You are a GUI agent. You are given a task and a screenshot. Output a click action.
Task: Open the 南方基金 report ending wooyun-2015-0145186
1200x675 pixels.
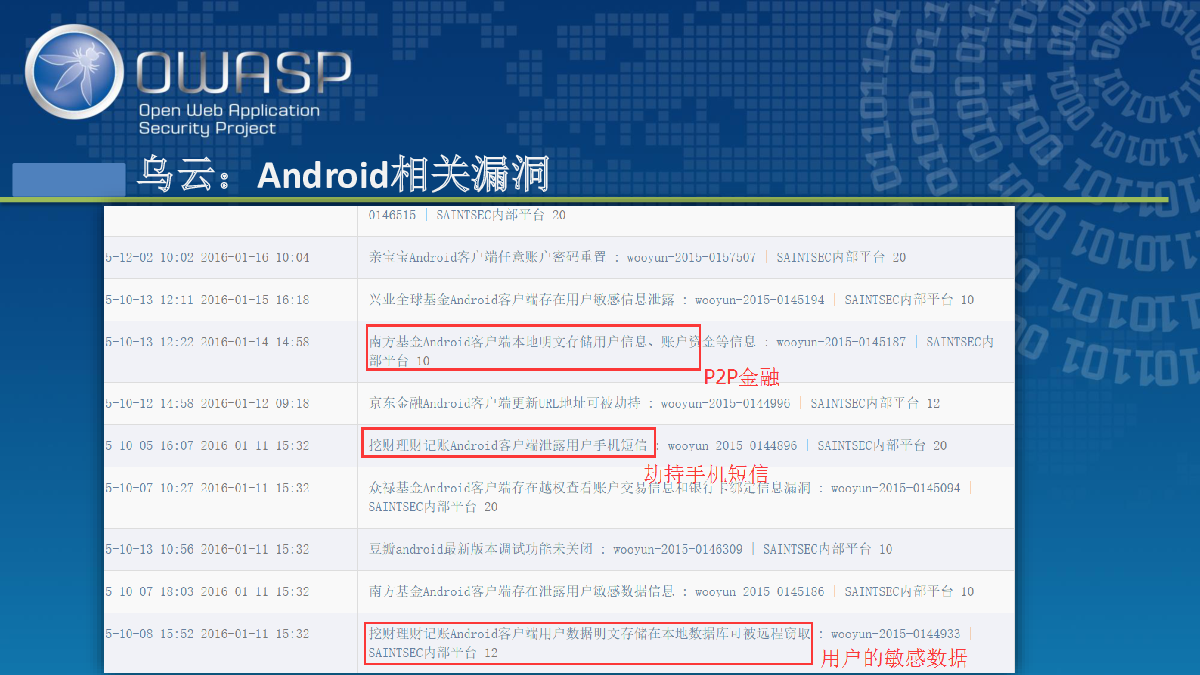pyautogui.click(x=521, y=591)
